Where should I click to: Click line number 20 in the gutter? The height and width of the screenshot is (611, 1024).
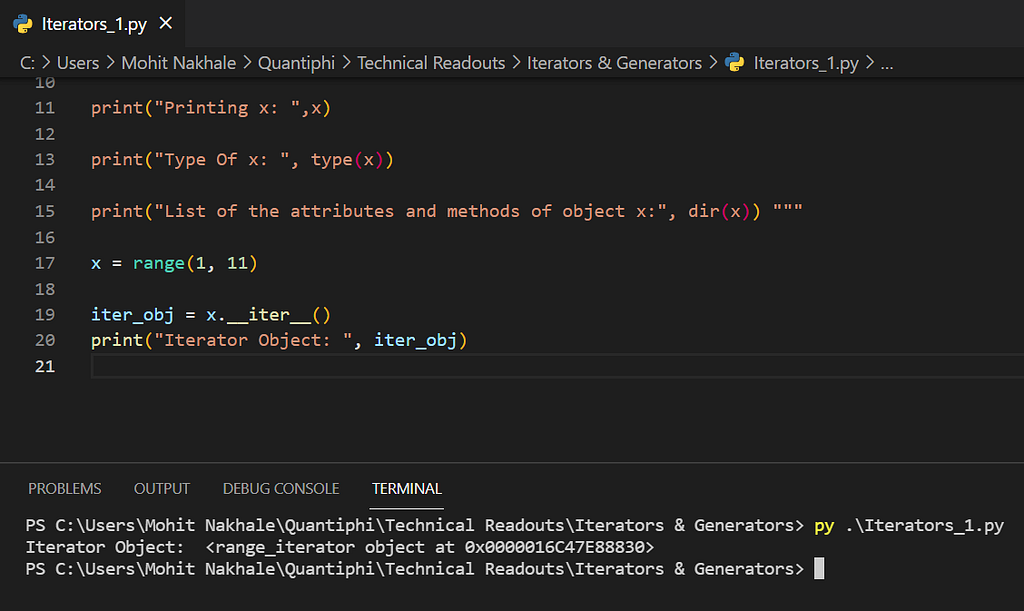coord(45,340)
